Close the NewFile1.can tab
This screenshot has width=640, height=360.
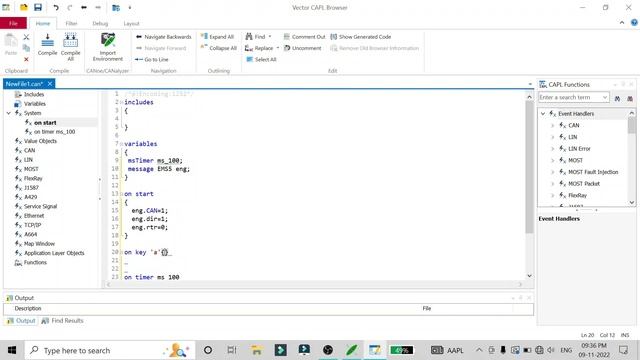[x=50, y=84]
